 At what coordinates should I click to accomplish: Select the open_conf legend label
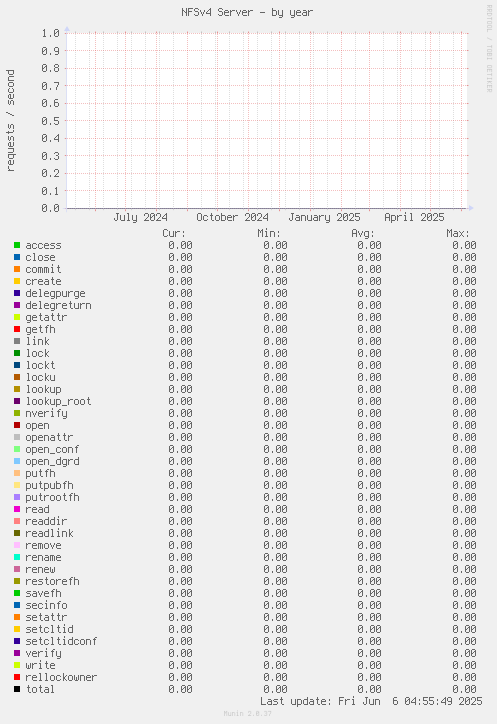tap(52, 449)
